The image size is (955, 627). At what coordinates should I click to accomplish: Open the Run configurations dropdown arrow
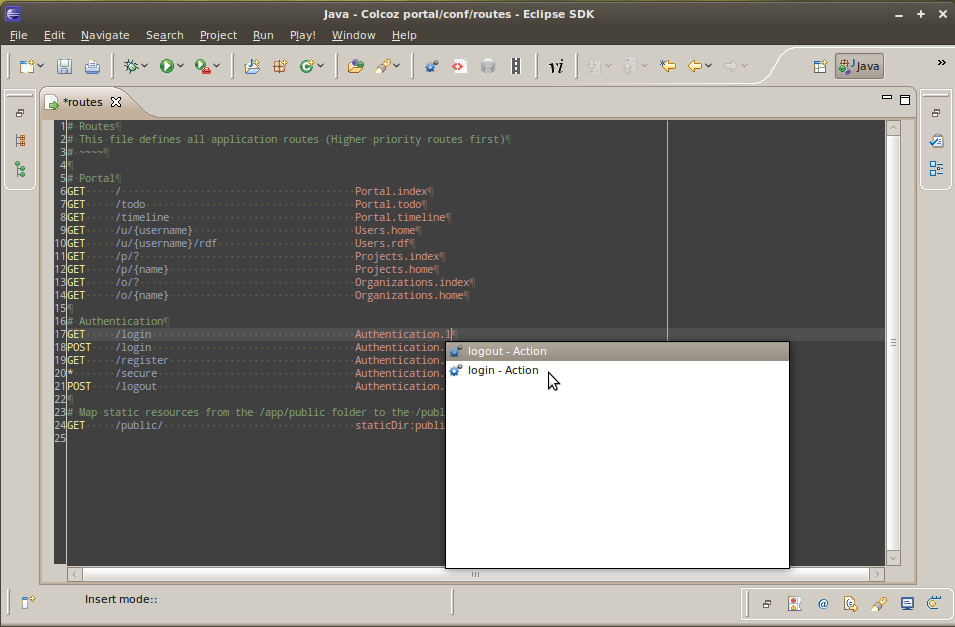(181, 67)
